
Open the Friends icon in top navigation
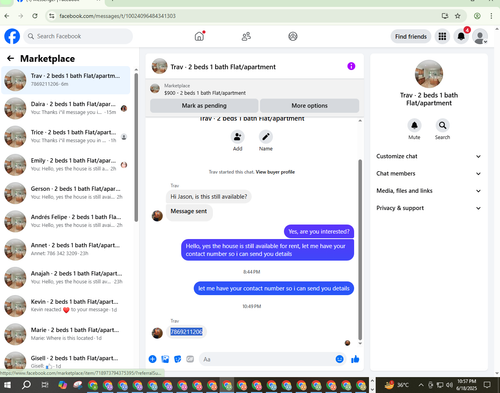[246, 36]
